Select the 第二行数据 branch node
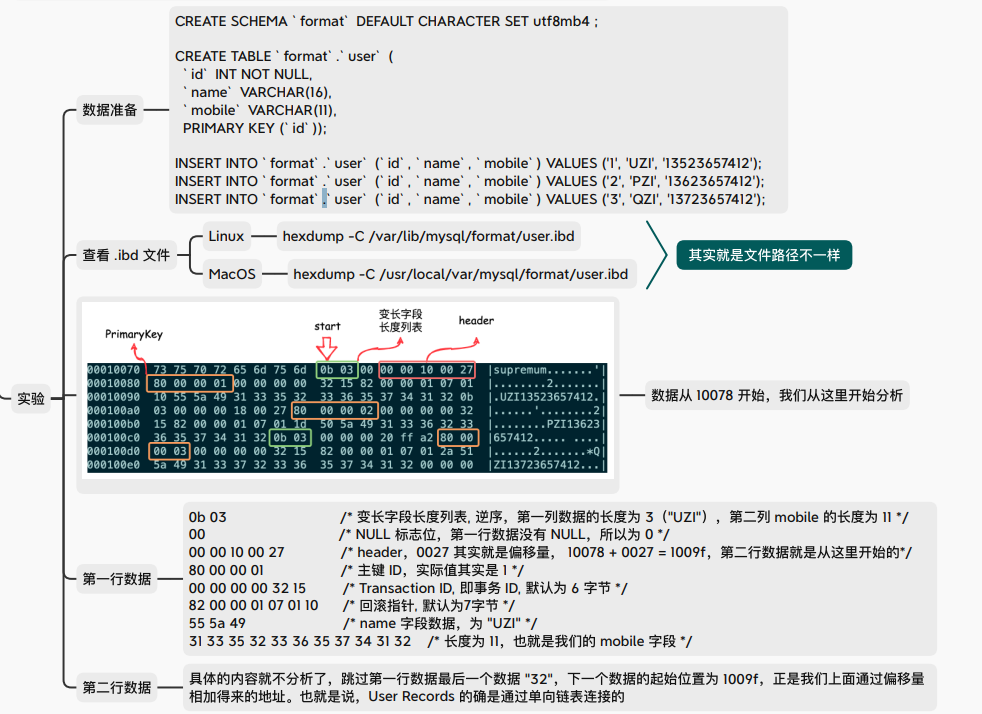982x714 pixels. pyautogui.click(x=117, y=687)
